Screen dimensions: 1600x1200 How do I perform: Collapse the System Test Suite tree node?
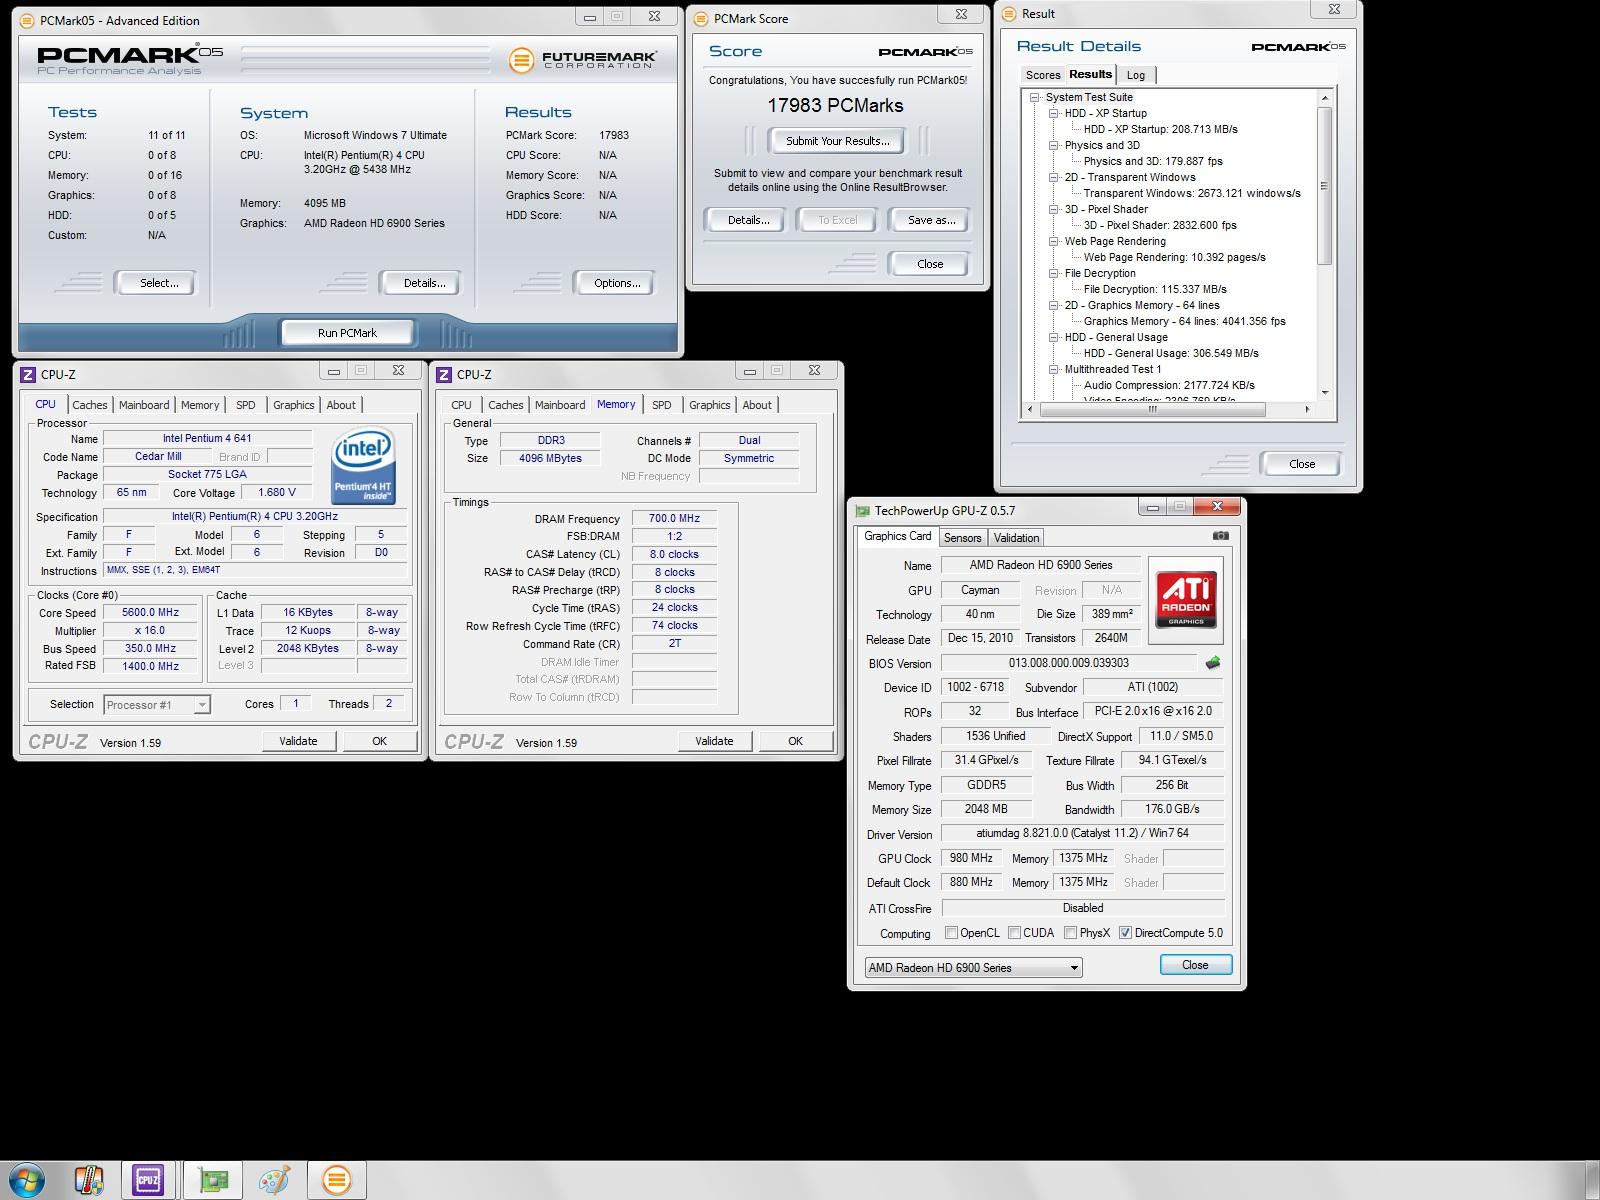[1035, 97]
